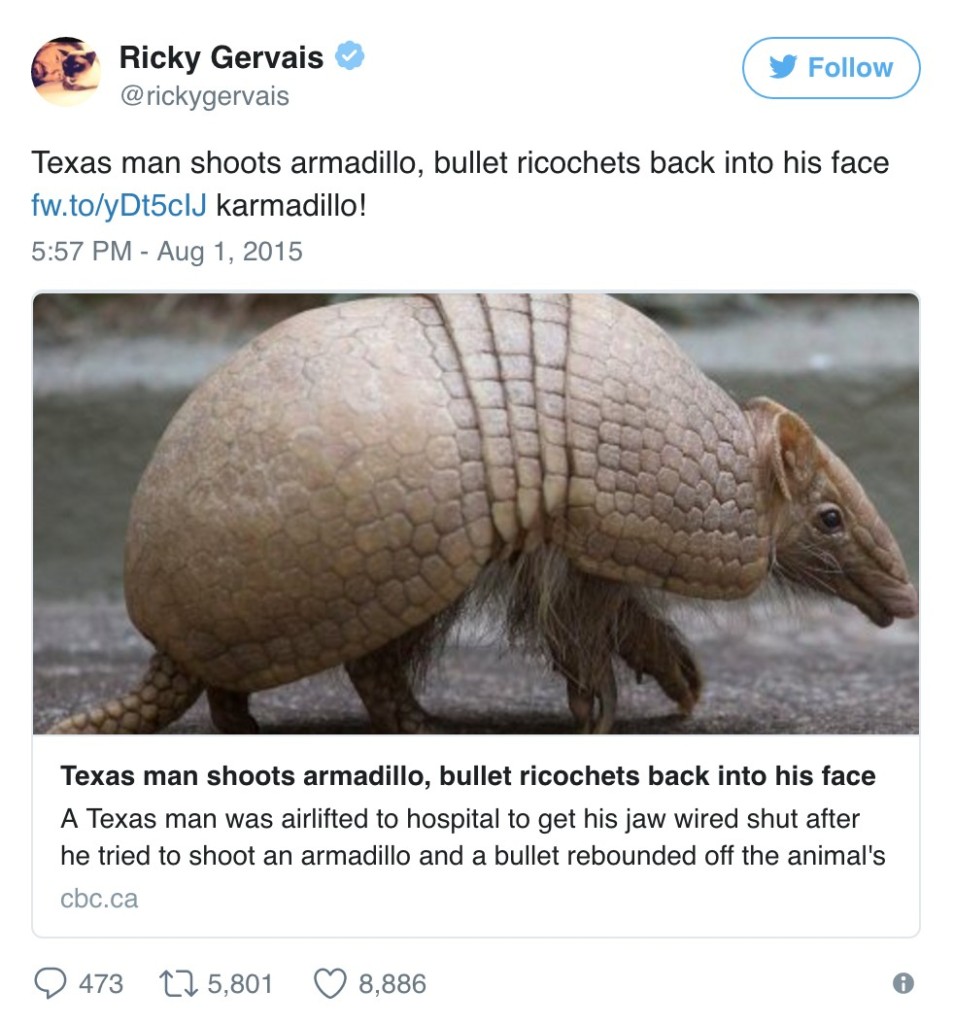Image resolution: width=954 pixels, height=1024 pixels.
Task: Click the article summary about jaw wired shut
Action: 473,837
